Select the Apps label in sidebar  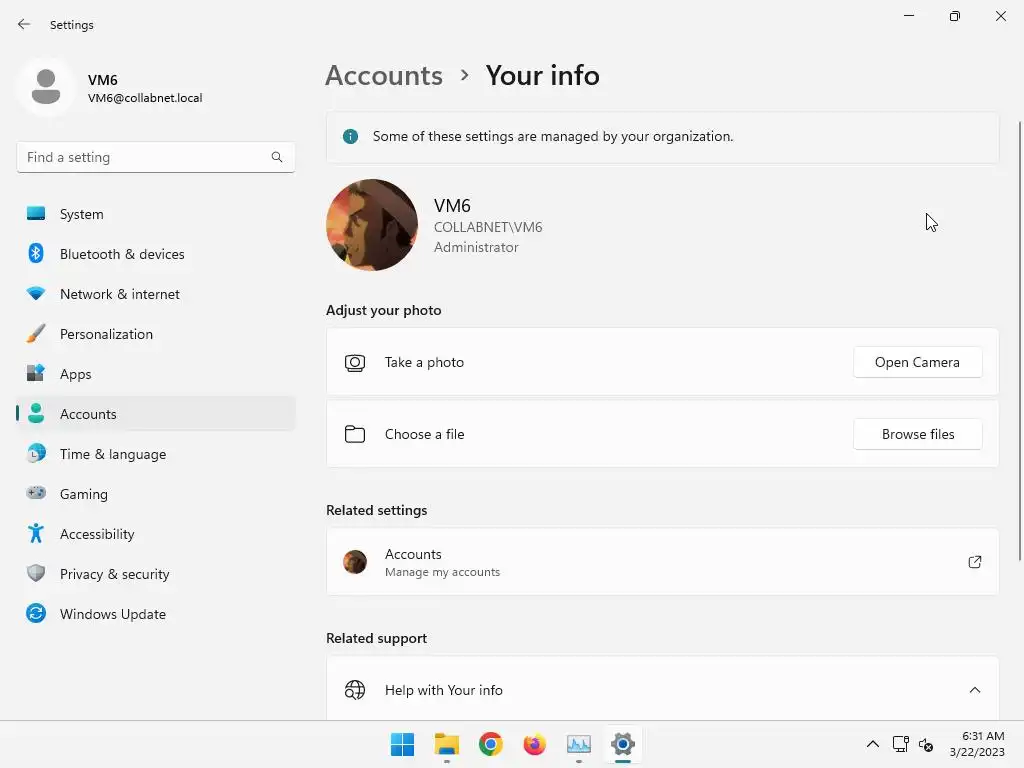(x=76, y=374)
